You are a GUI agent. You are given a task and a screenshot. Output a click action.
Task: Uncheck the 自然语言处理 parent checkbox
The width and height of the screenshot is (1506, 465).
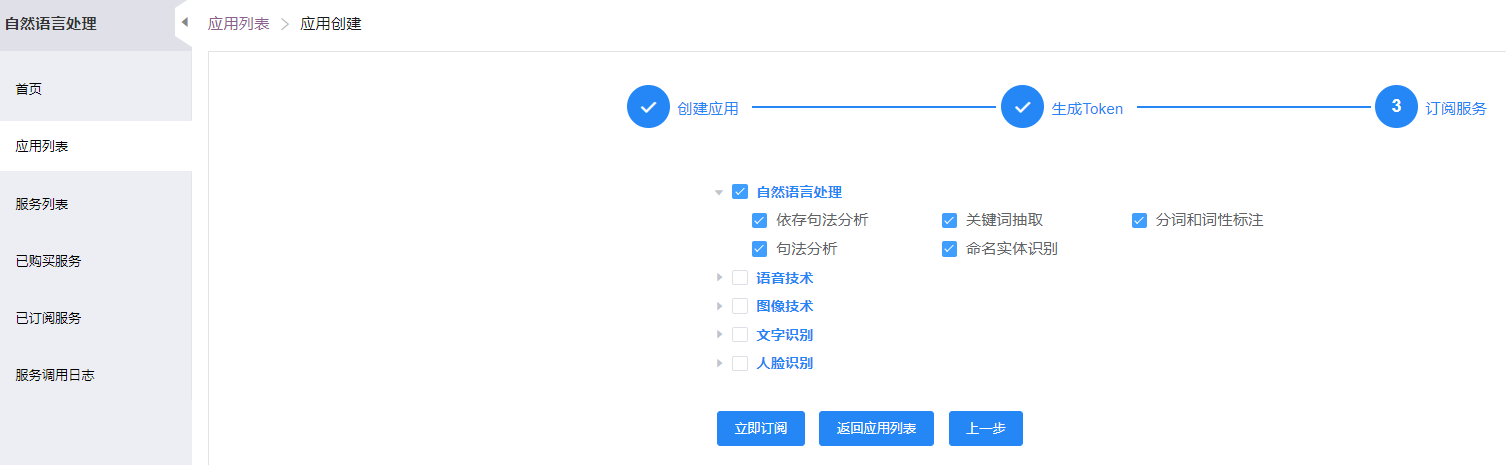pos(740,192)
